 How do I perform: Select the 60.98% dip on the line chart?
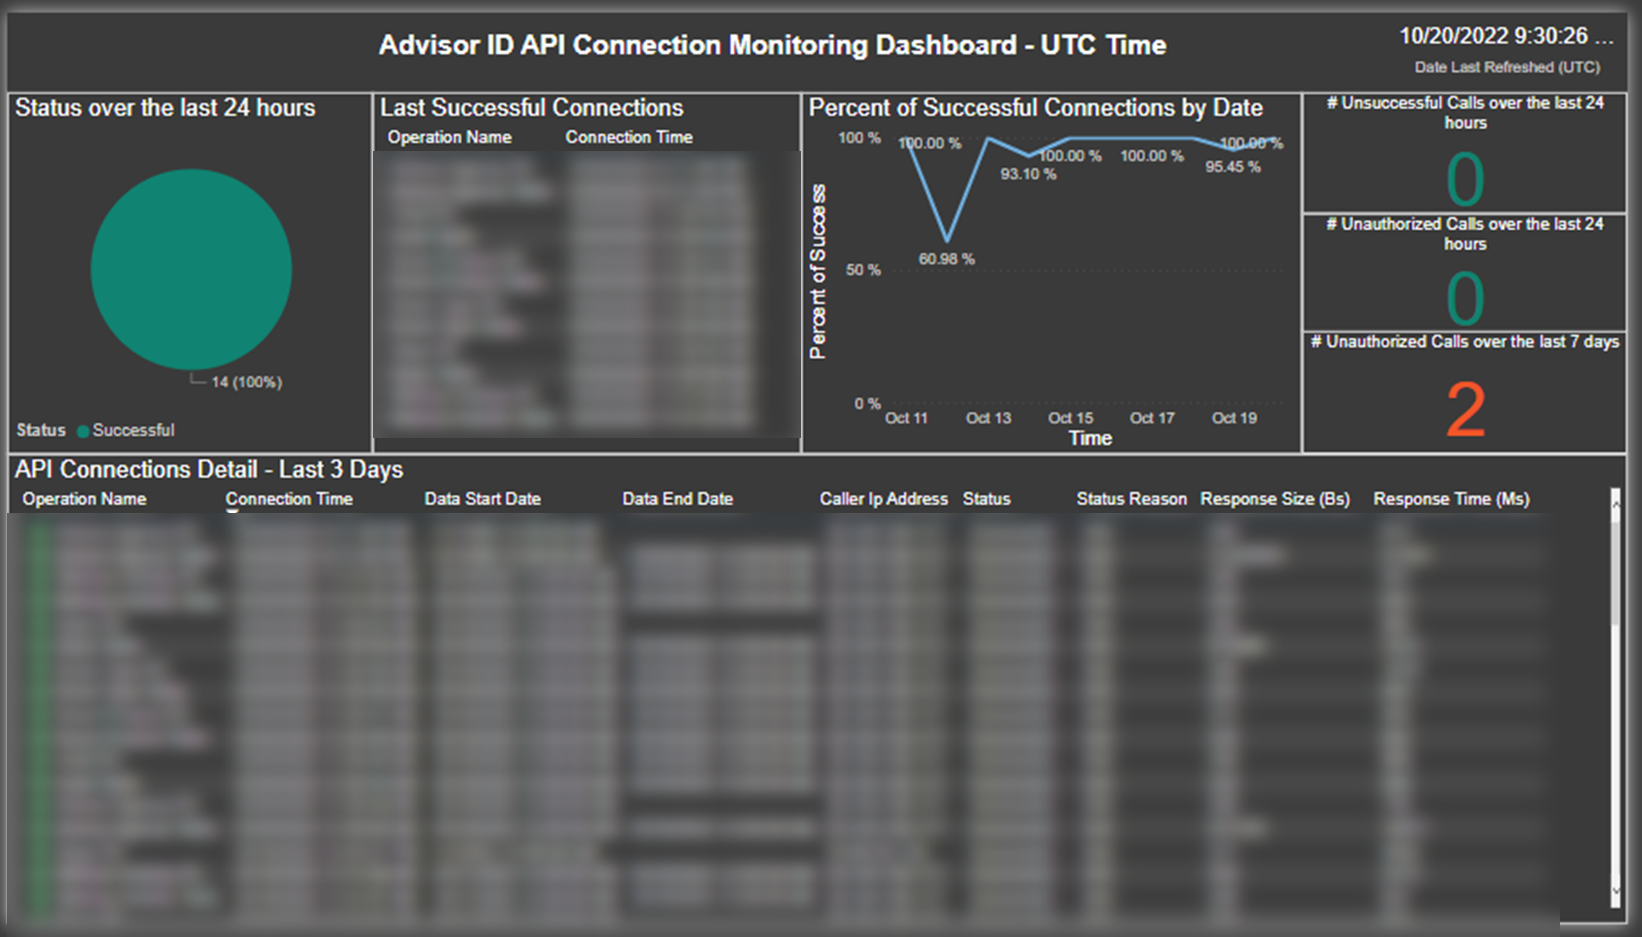(947, 240)
